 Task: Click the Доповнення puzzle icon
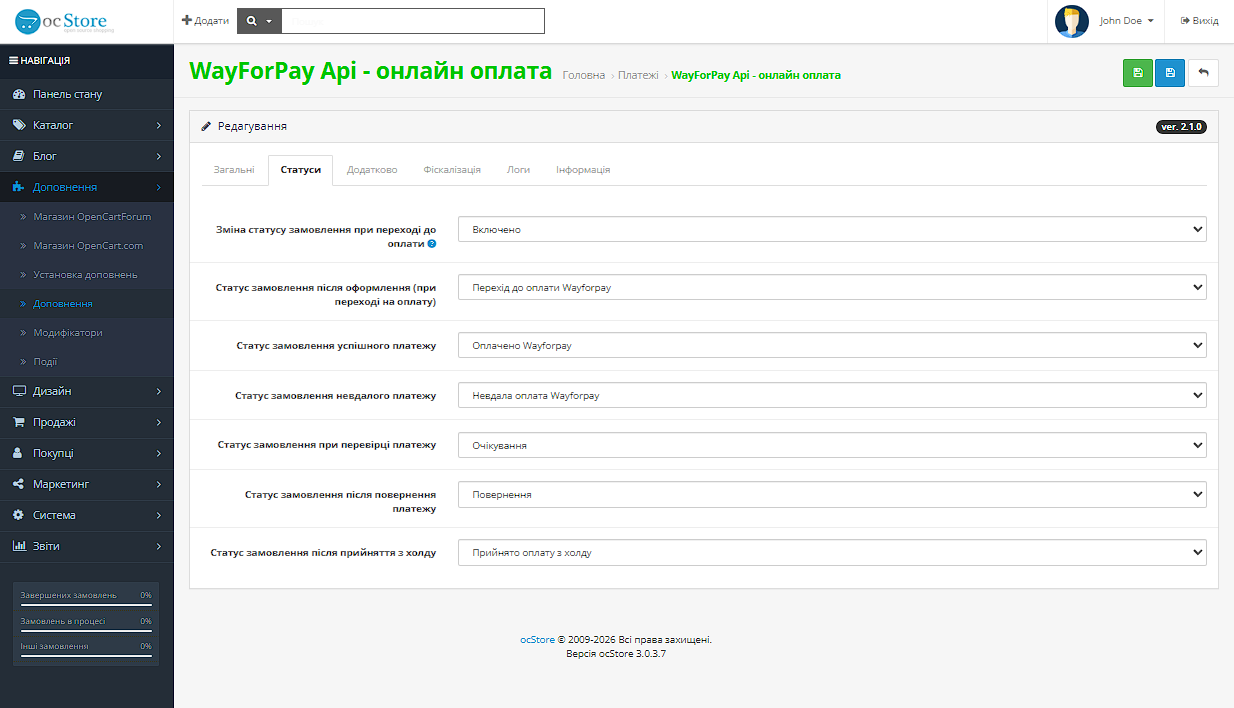point(18,187)
